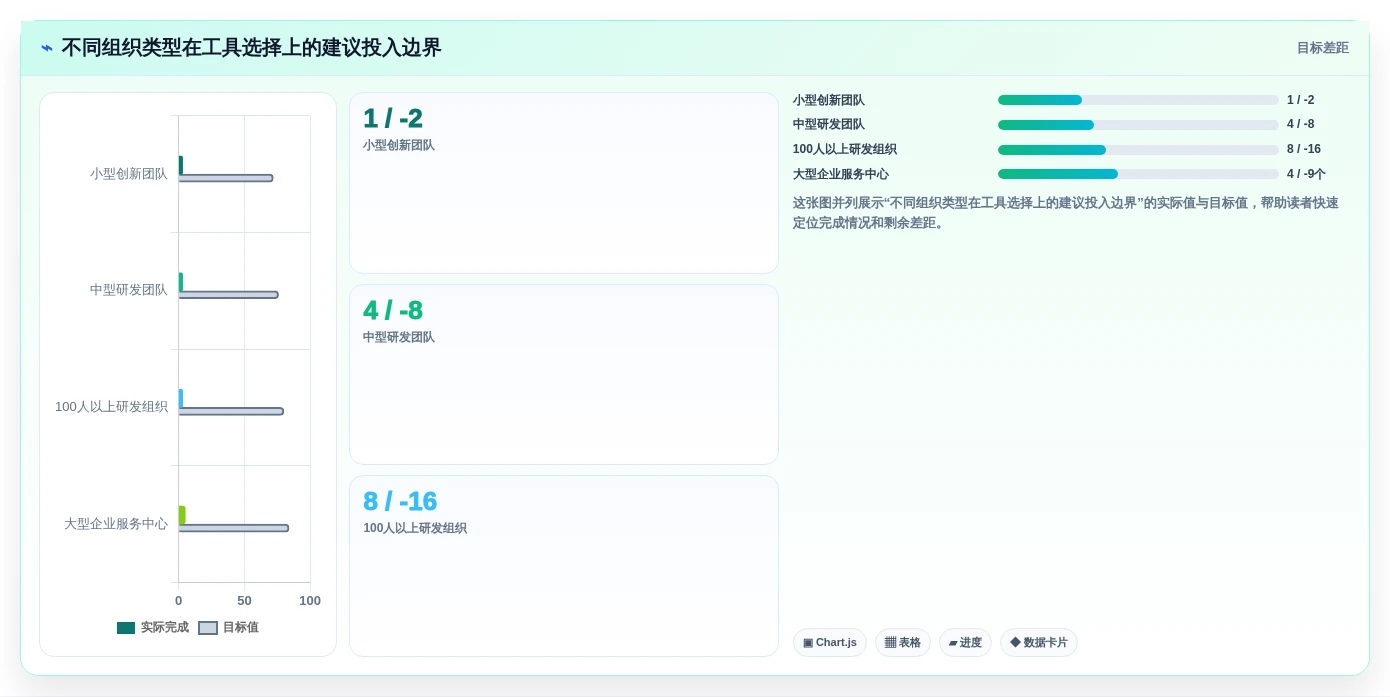
Task: Select the 表格 tag chip
Action: point(903,643)
